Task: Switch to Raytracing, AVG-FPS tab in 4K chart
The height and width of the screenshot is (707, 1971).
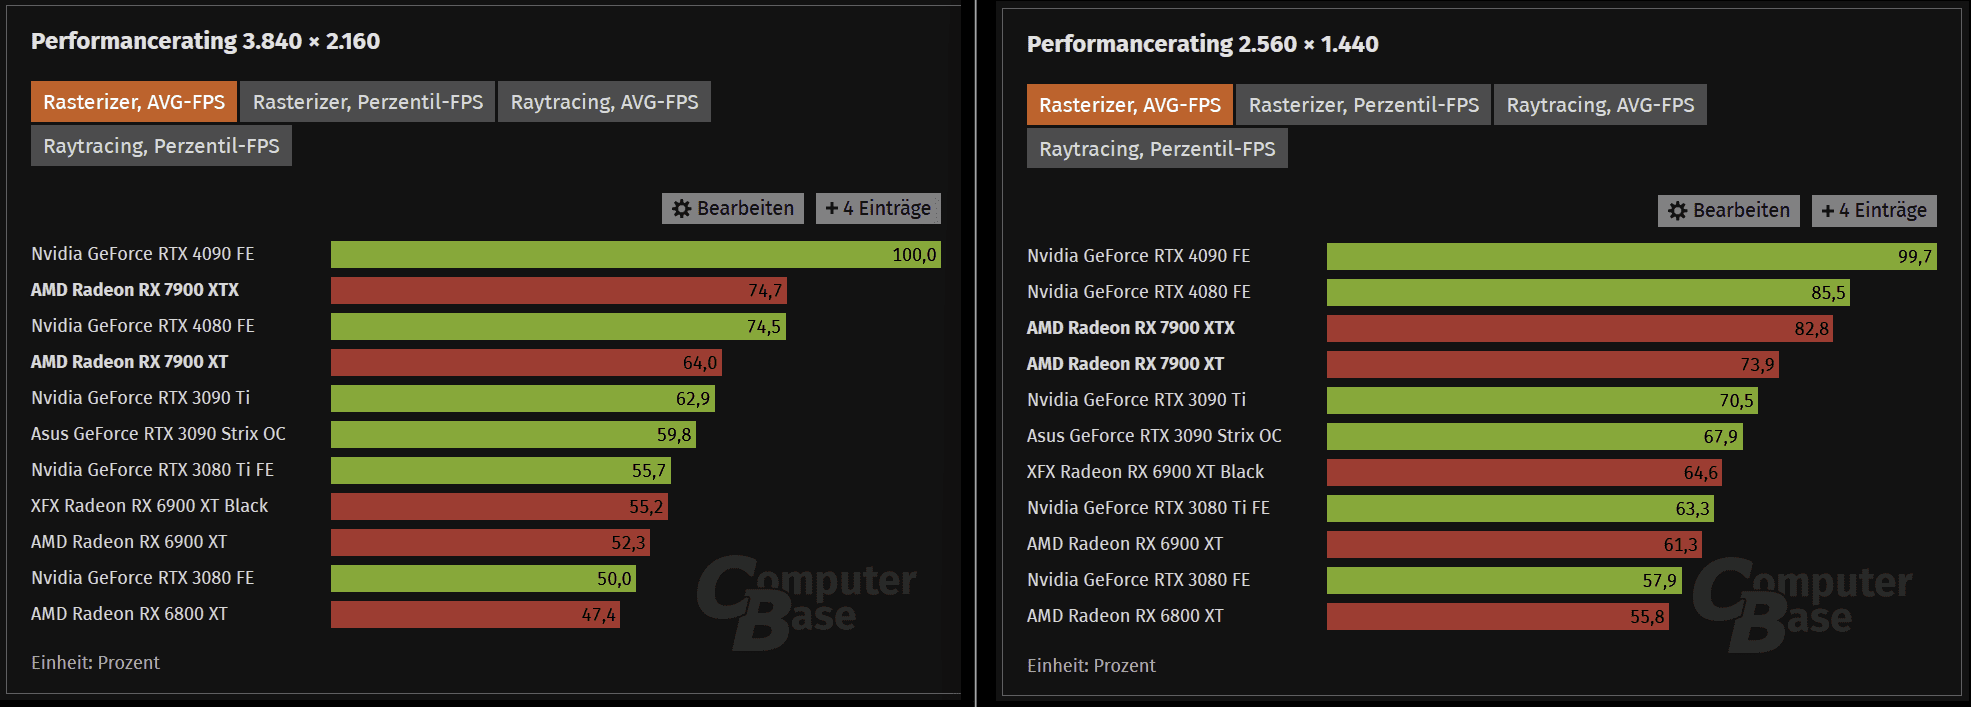Action: point(604,102)
